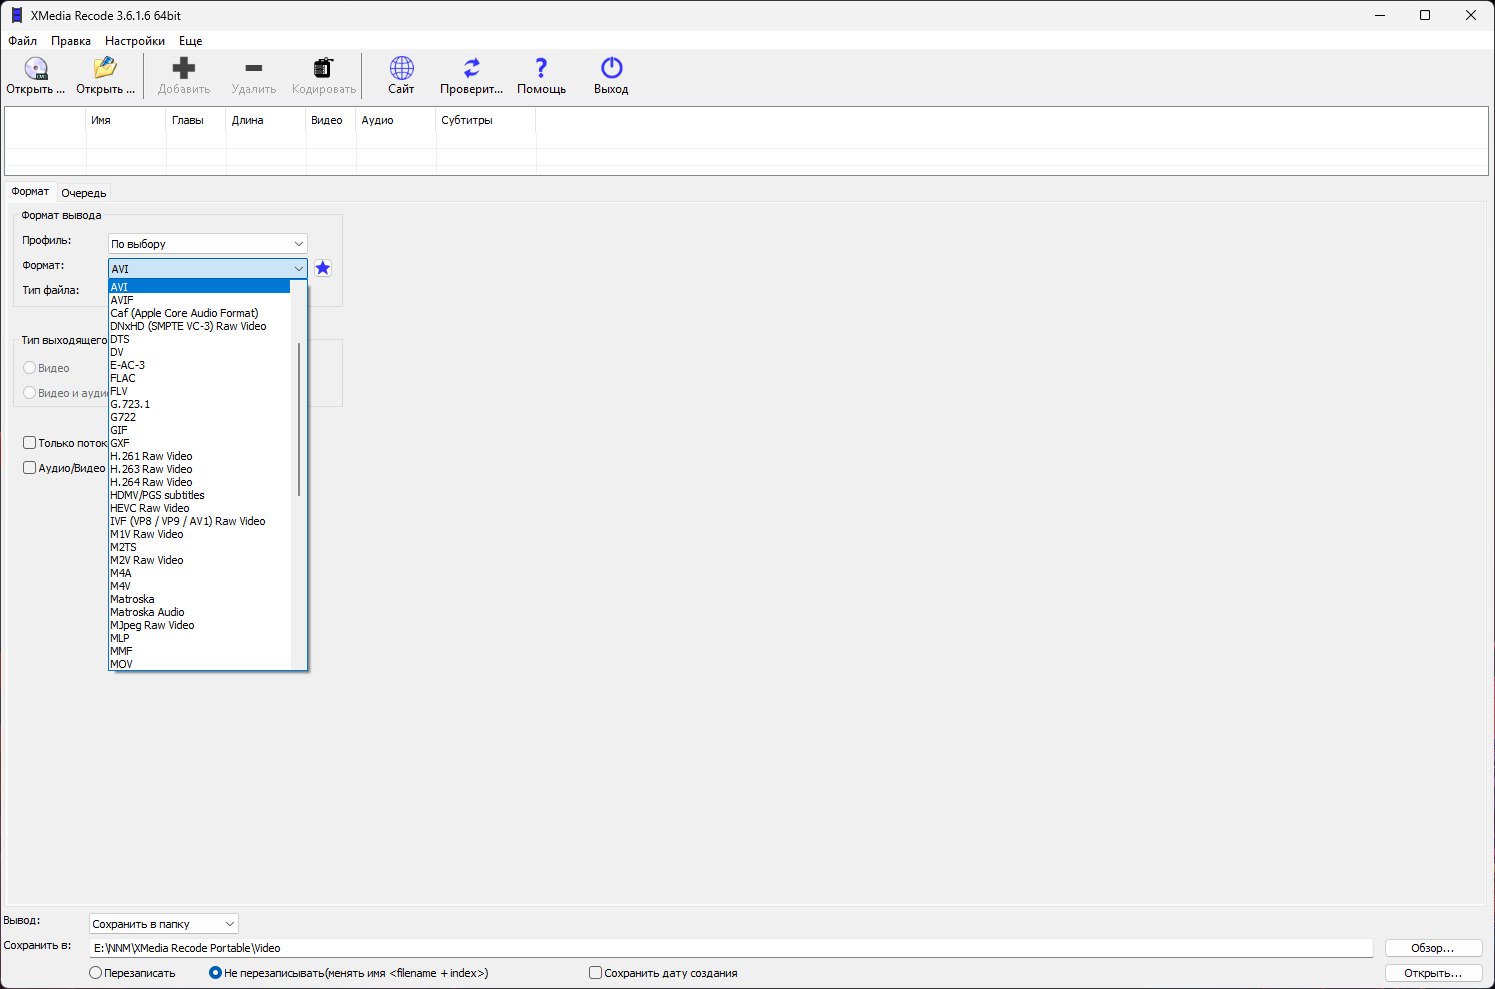Click the Добавить plus toolbar icon
This screenshot has height=989, width=1495.
tap(184, 75)
